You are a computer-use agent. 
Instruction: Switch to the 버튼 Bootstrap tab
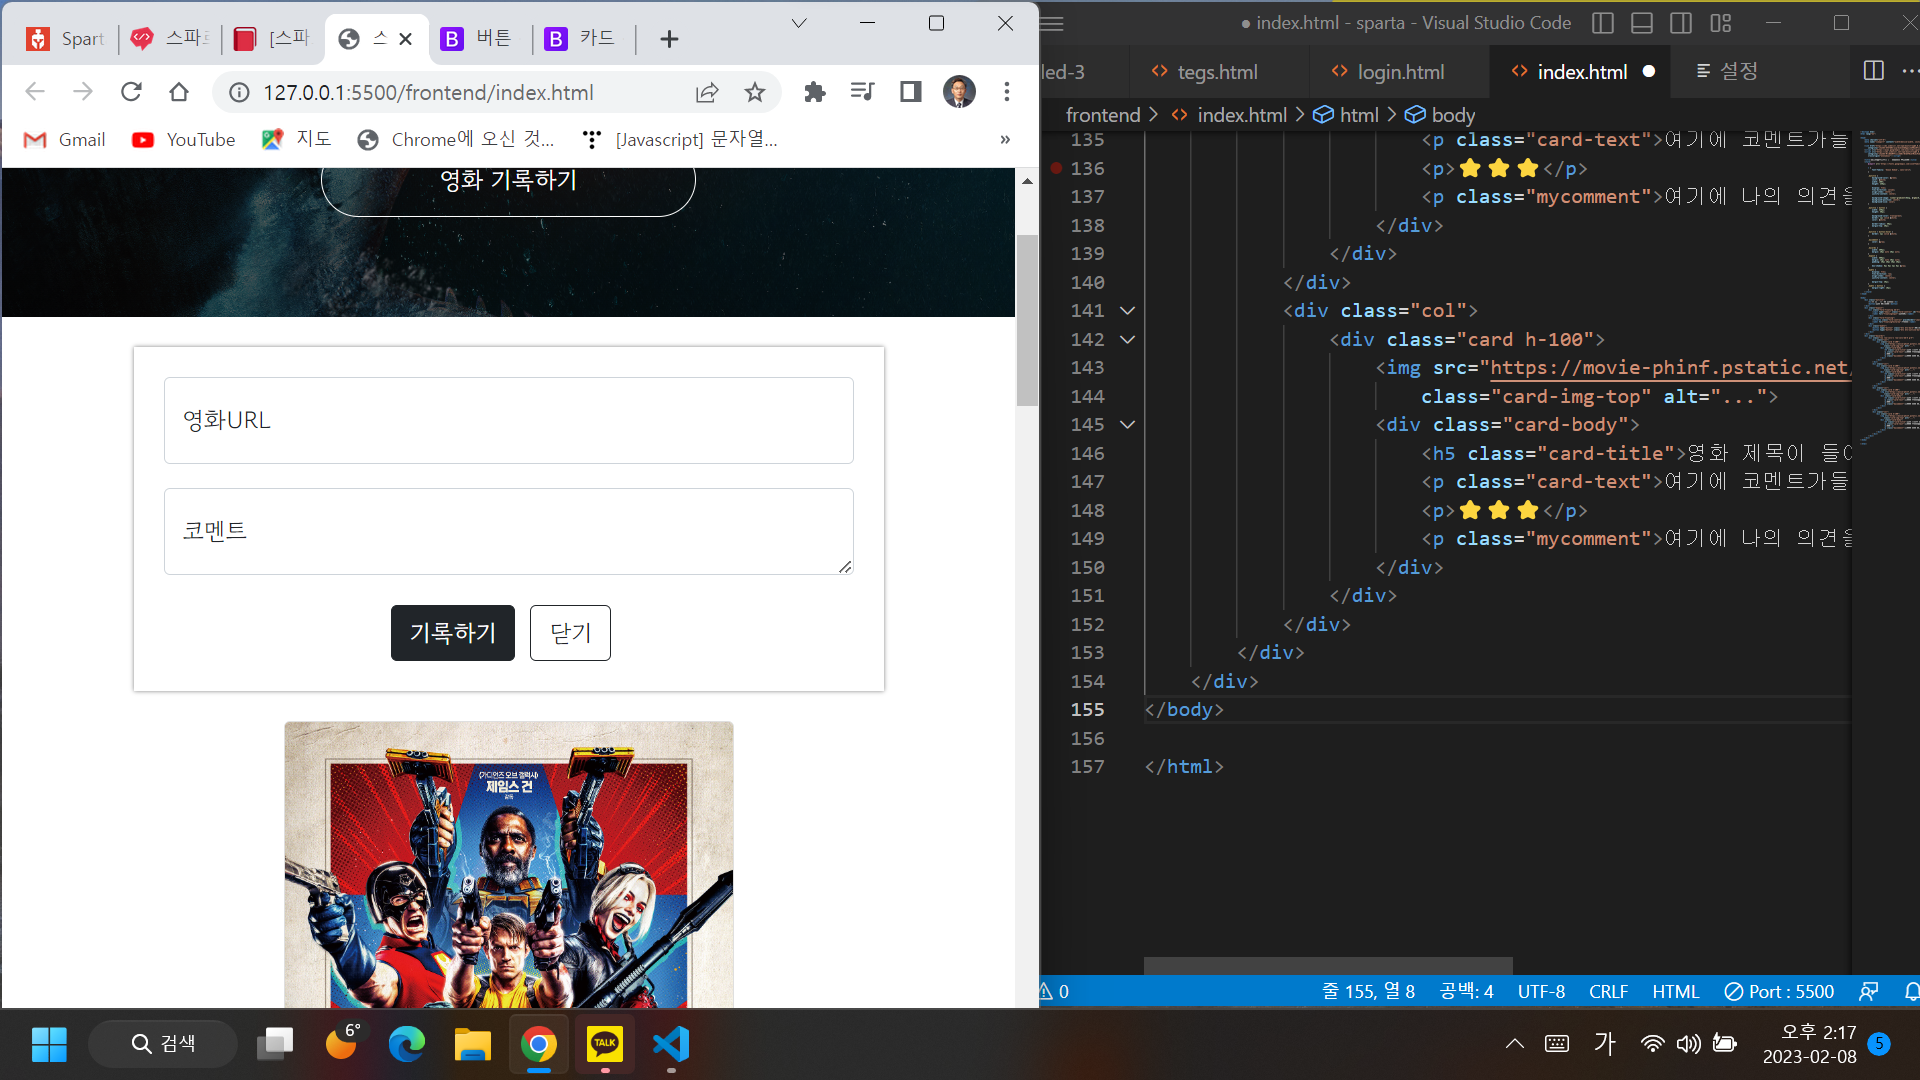pos(479,39)
